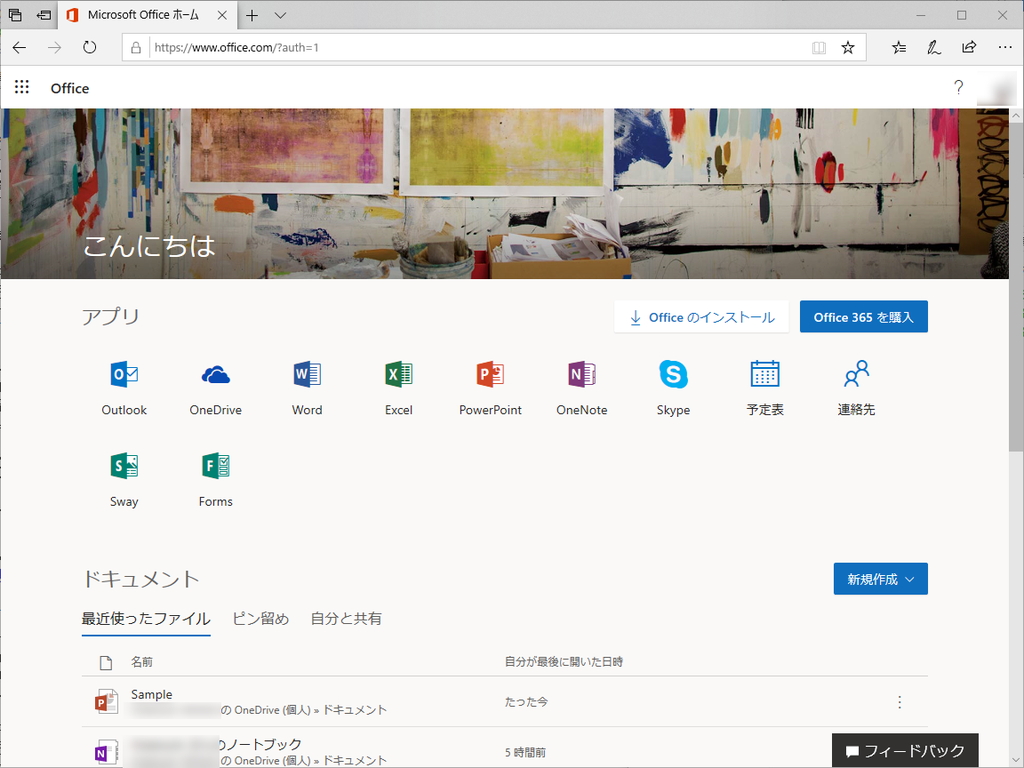Launch Excel from the apps list
Screen dimensions: 1024x768
tap(398, 385)
